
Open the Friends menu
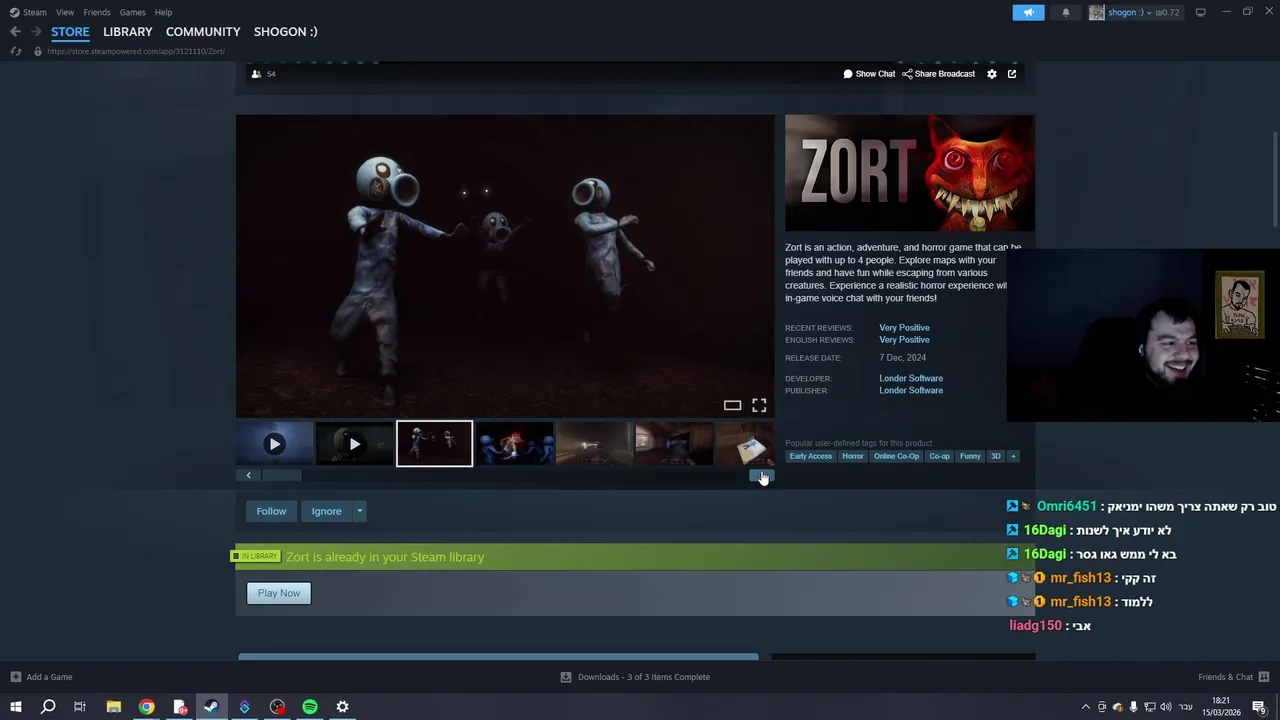tap(97, 12)
